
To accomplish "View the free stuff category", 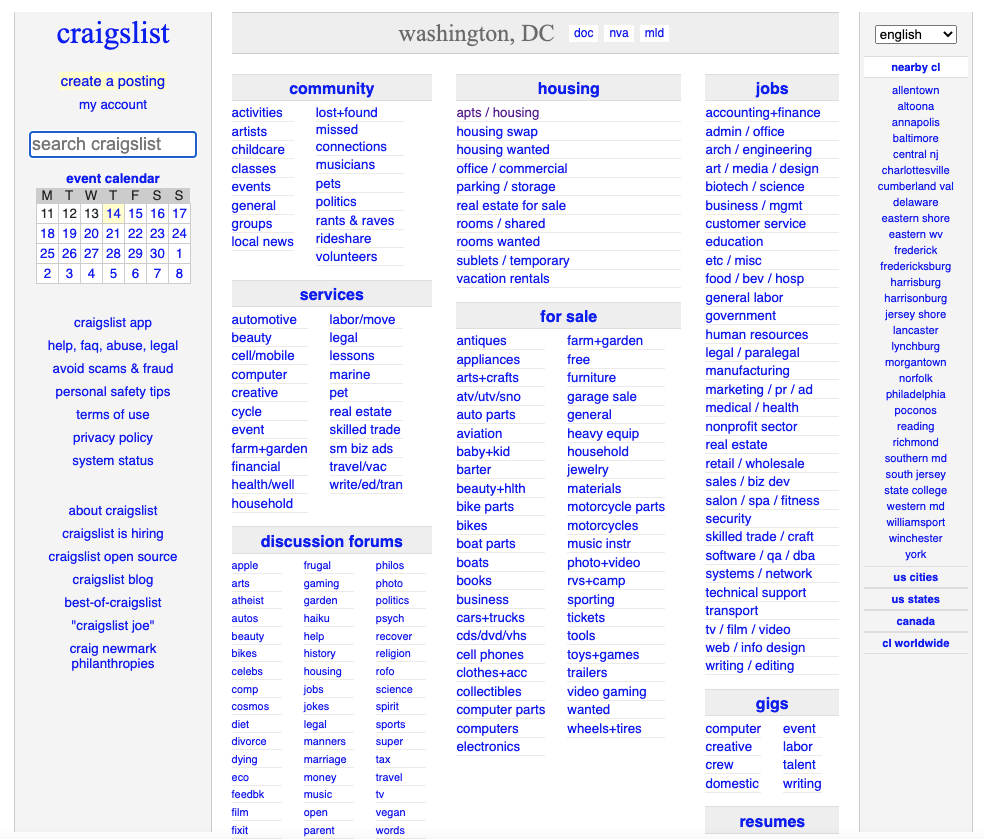I will (x=578, y=360).
